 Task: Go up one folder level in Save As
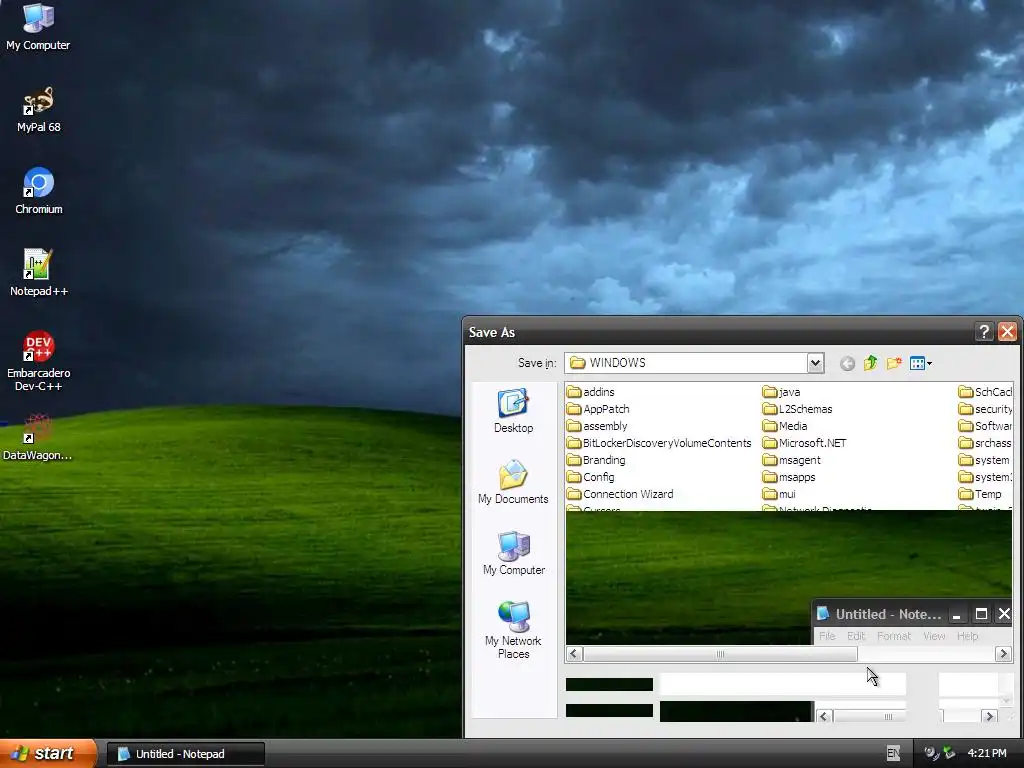coord(871,363)
